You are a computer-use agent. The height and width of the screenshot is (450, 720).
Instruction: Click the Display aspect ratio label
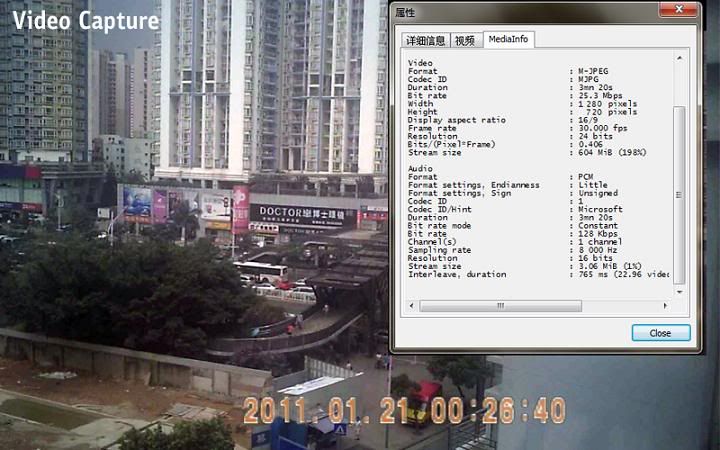tap(457, 120)
